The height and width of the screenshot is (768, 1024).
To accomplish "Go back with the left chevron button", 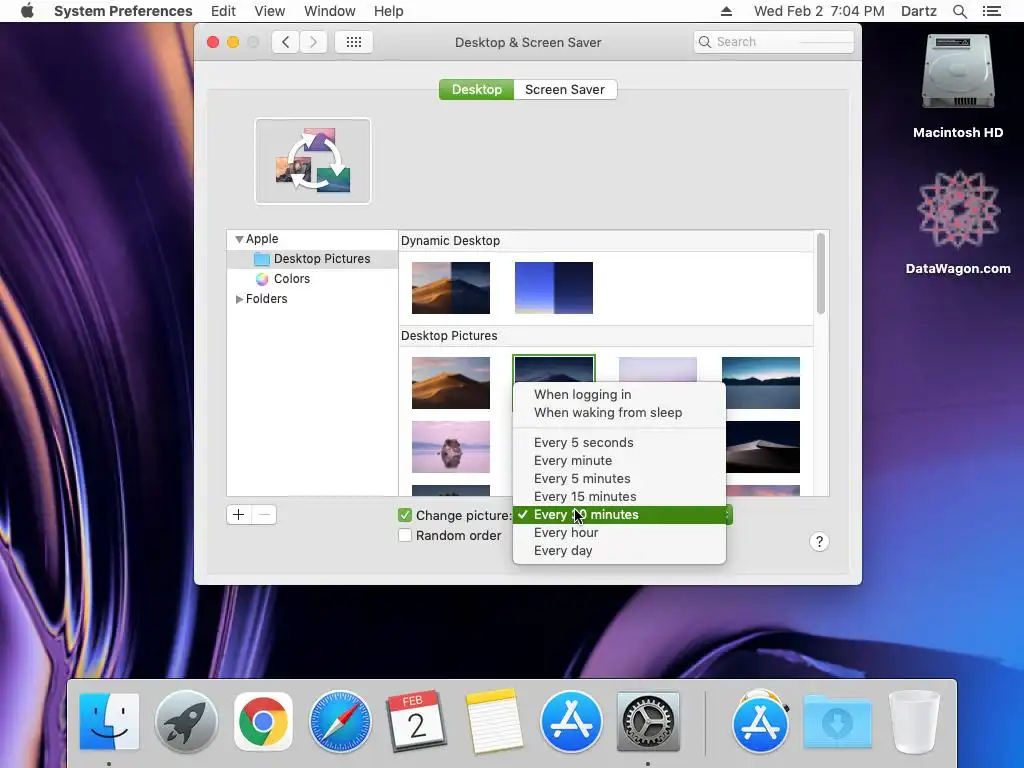I will pos(285,42).
